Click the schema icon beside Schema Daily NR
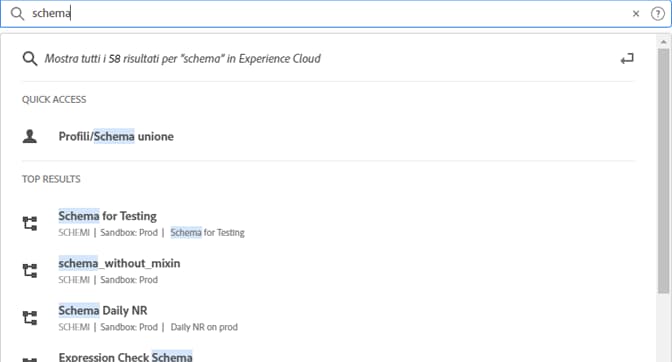 click(30, 318)
